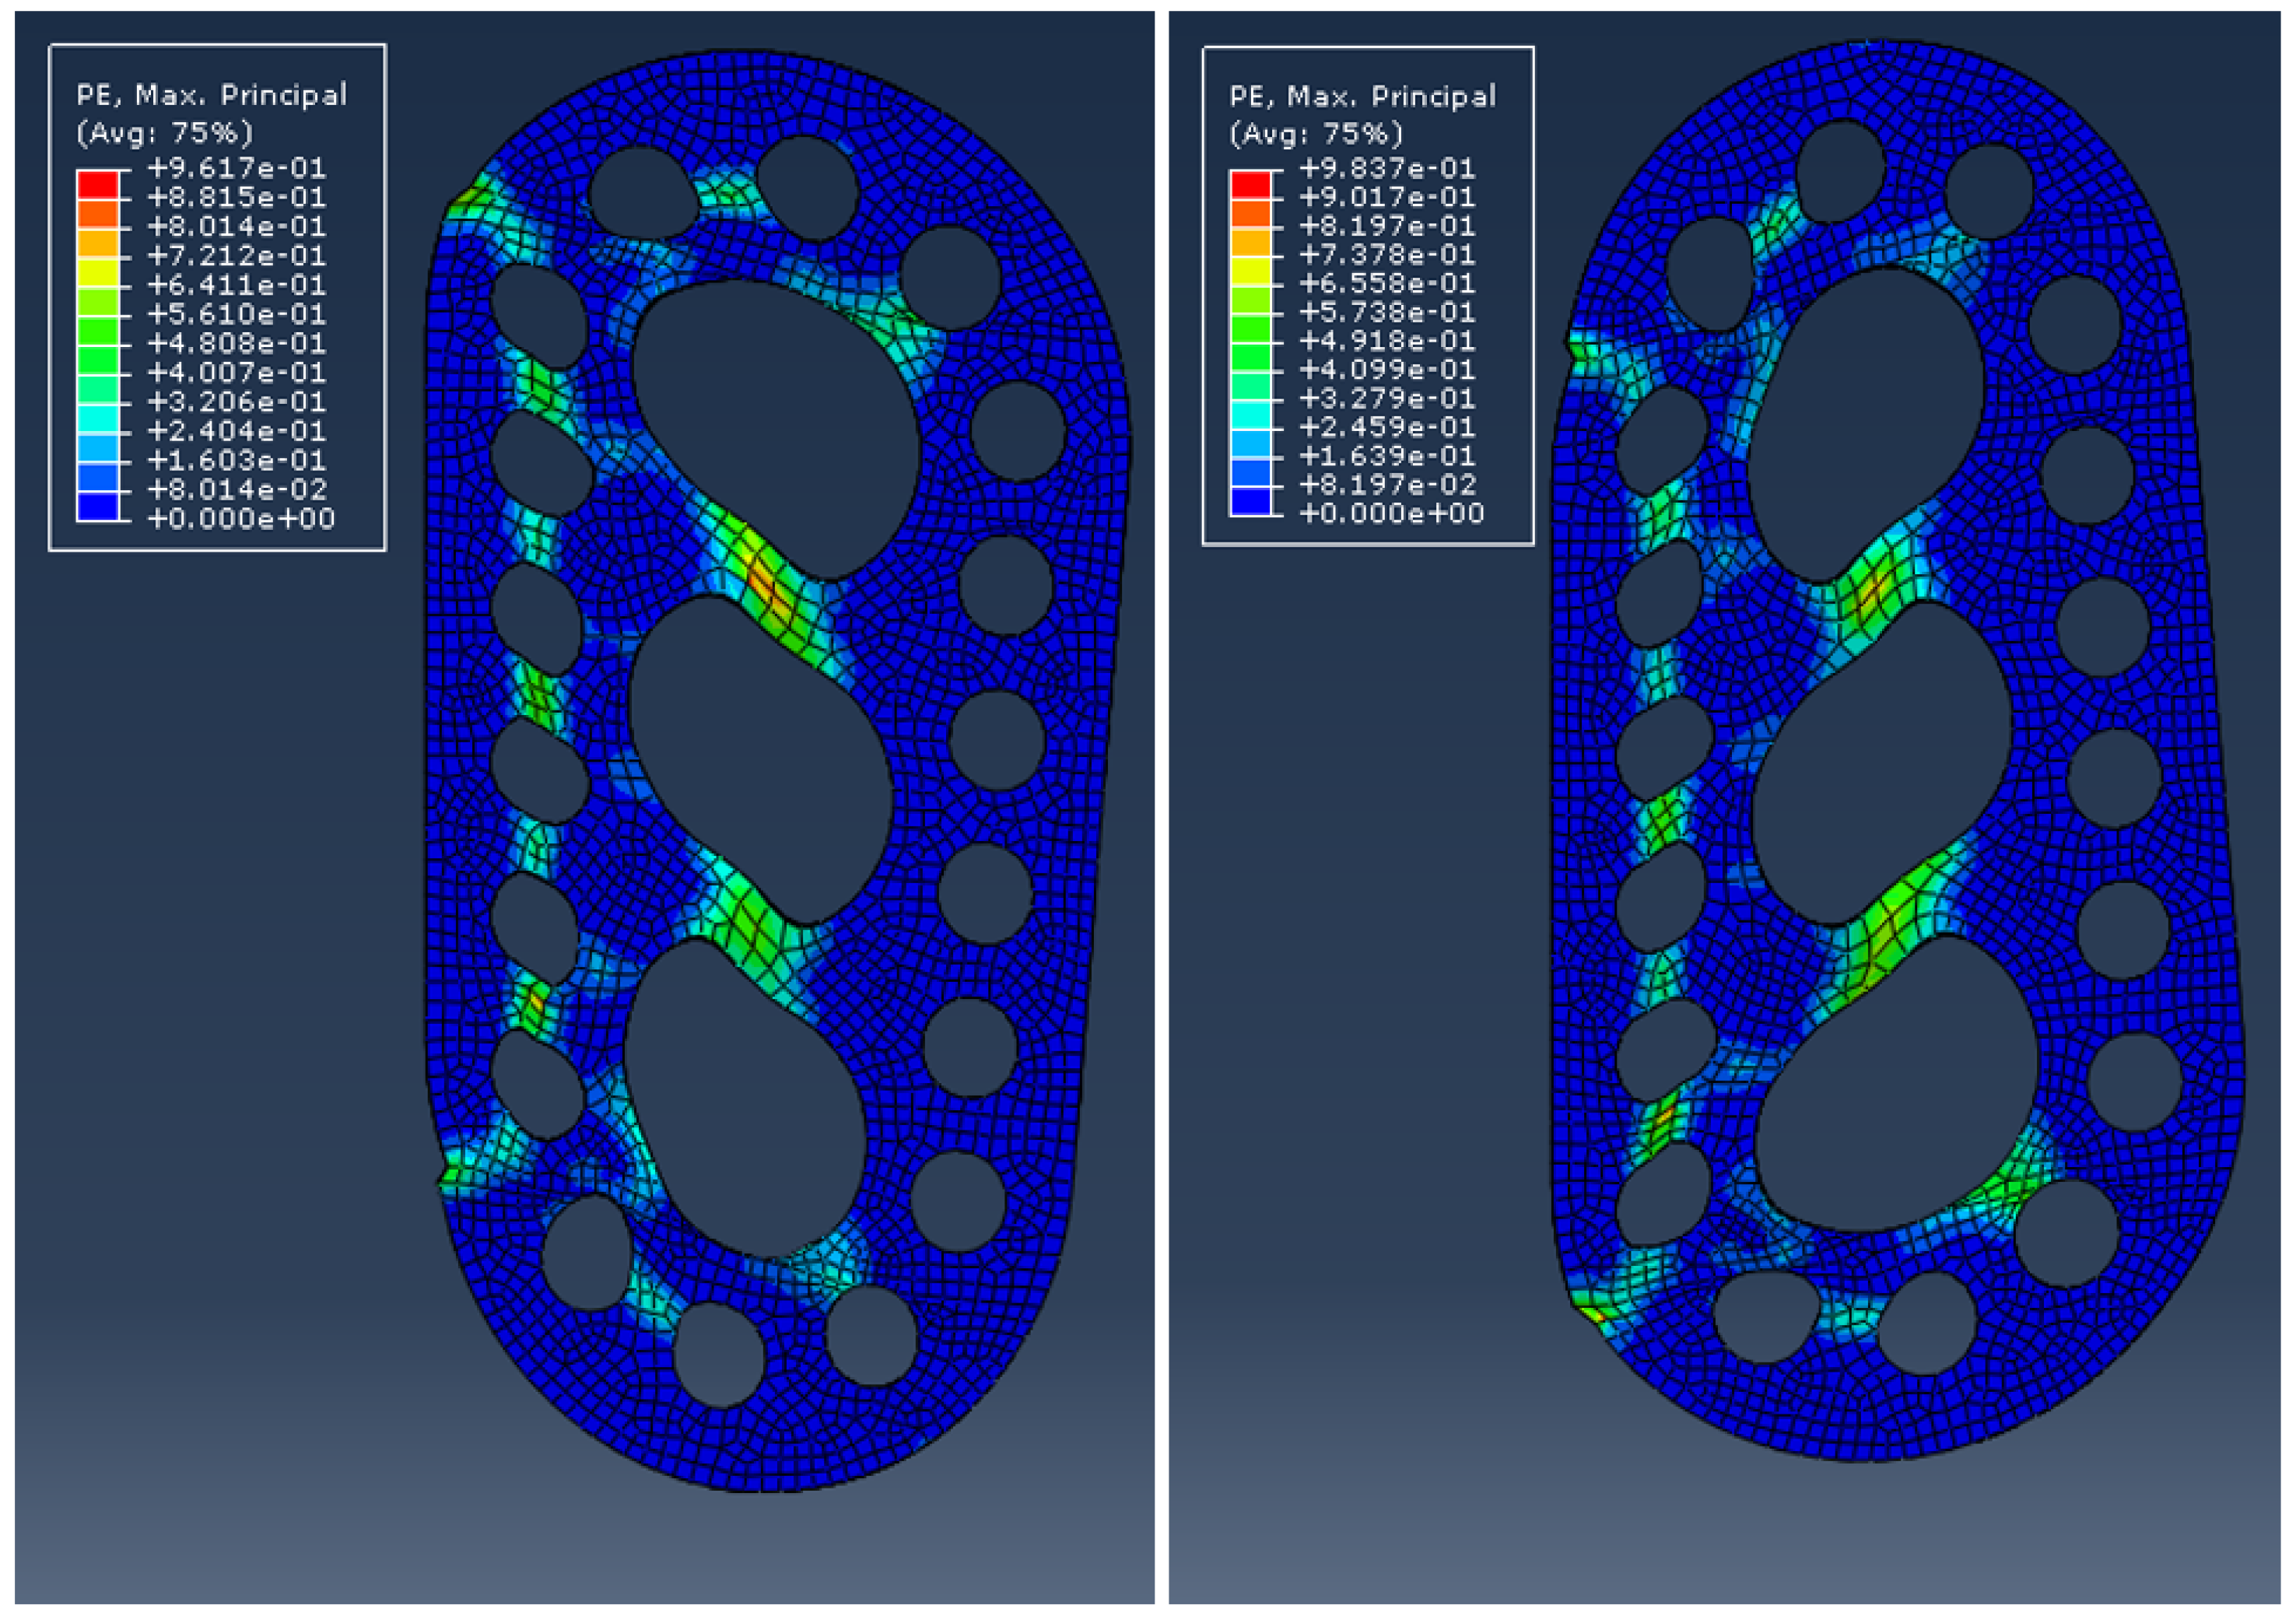Click +9.617e-01 maximum value in left legend
Image resolution: width=2296 pixels, height=1623 pixels.
237,168
